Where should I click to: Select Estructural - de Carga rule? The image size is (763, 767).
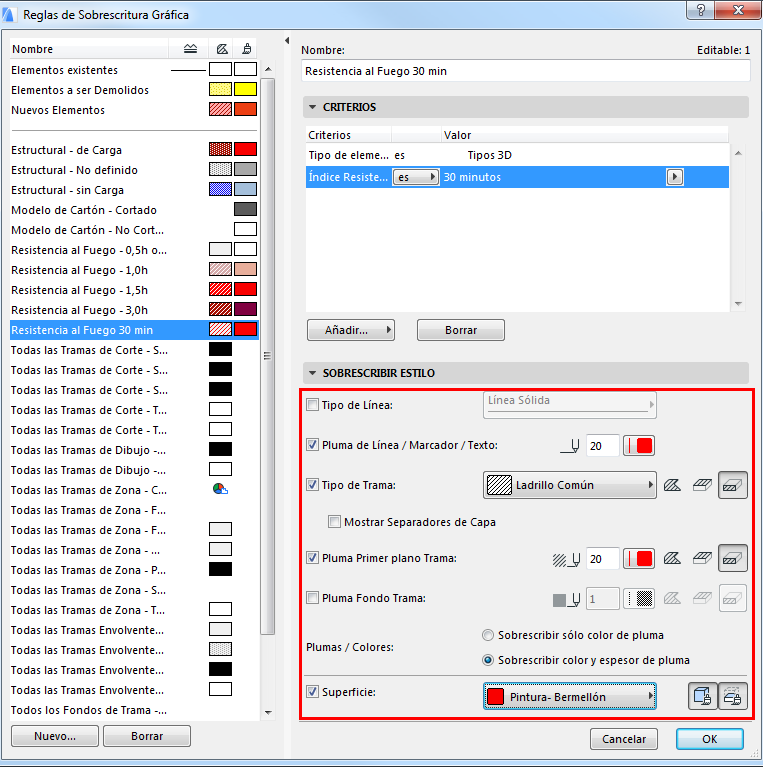(x=134, y=150)
